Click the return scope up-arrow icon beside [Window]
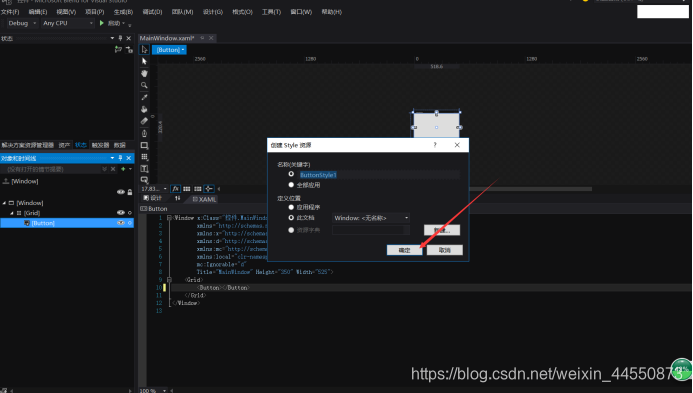Viewport: 693px width, 393px height. pos(6,181)
